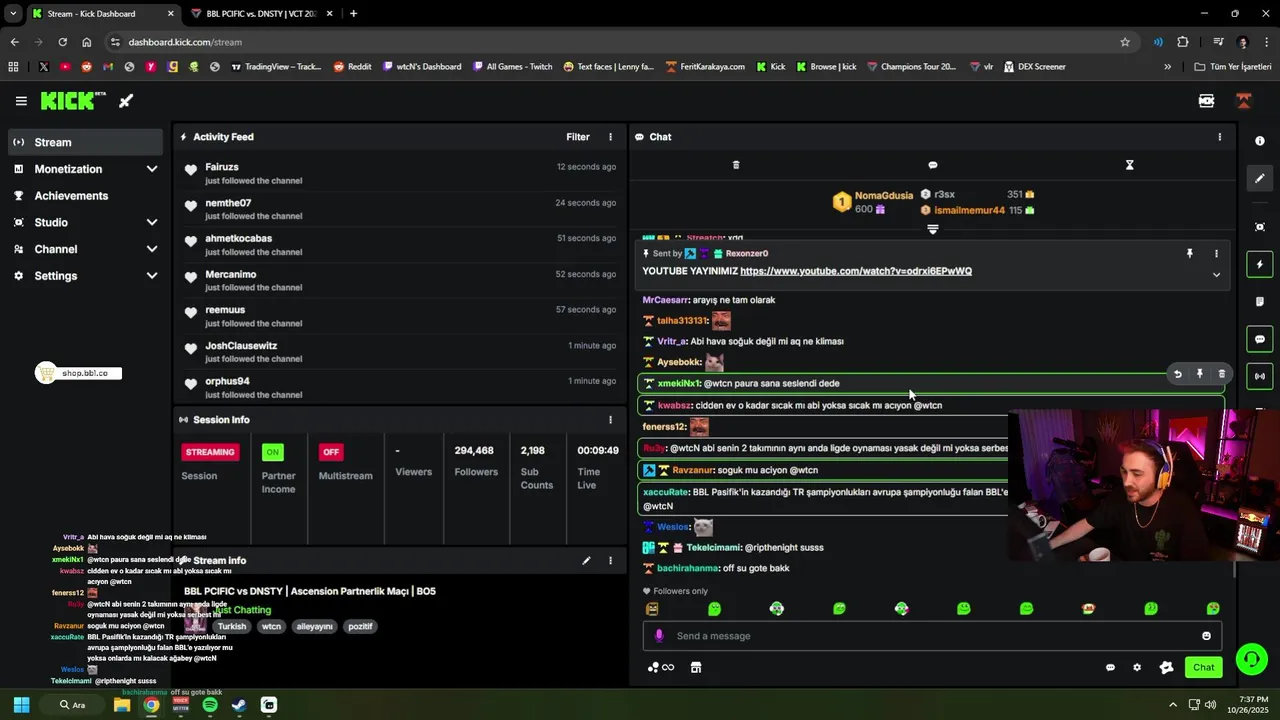Open the pinned YouTube stream link
The image size is (1280, 720).
click(x=856, y=271)
